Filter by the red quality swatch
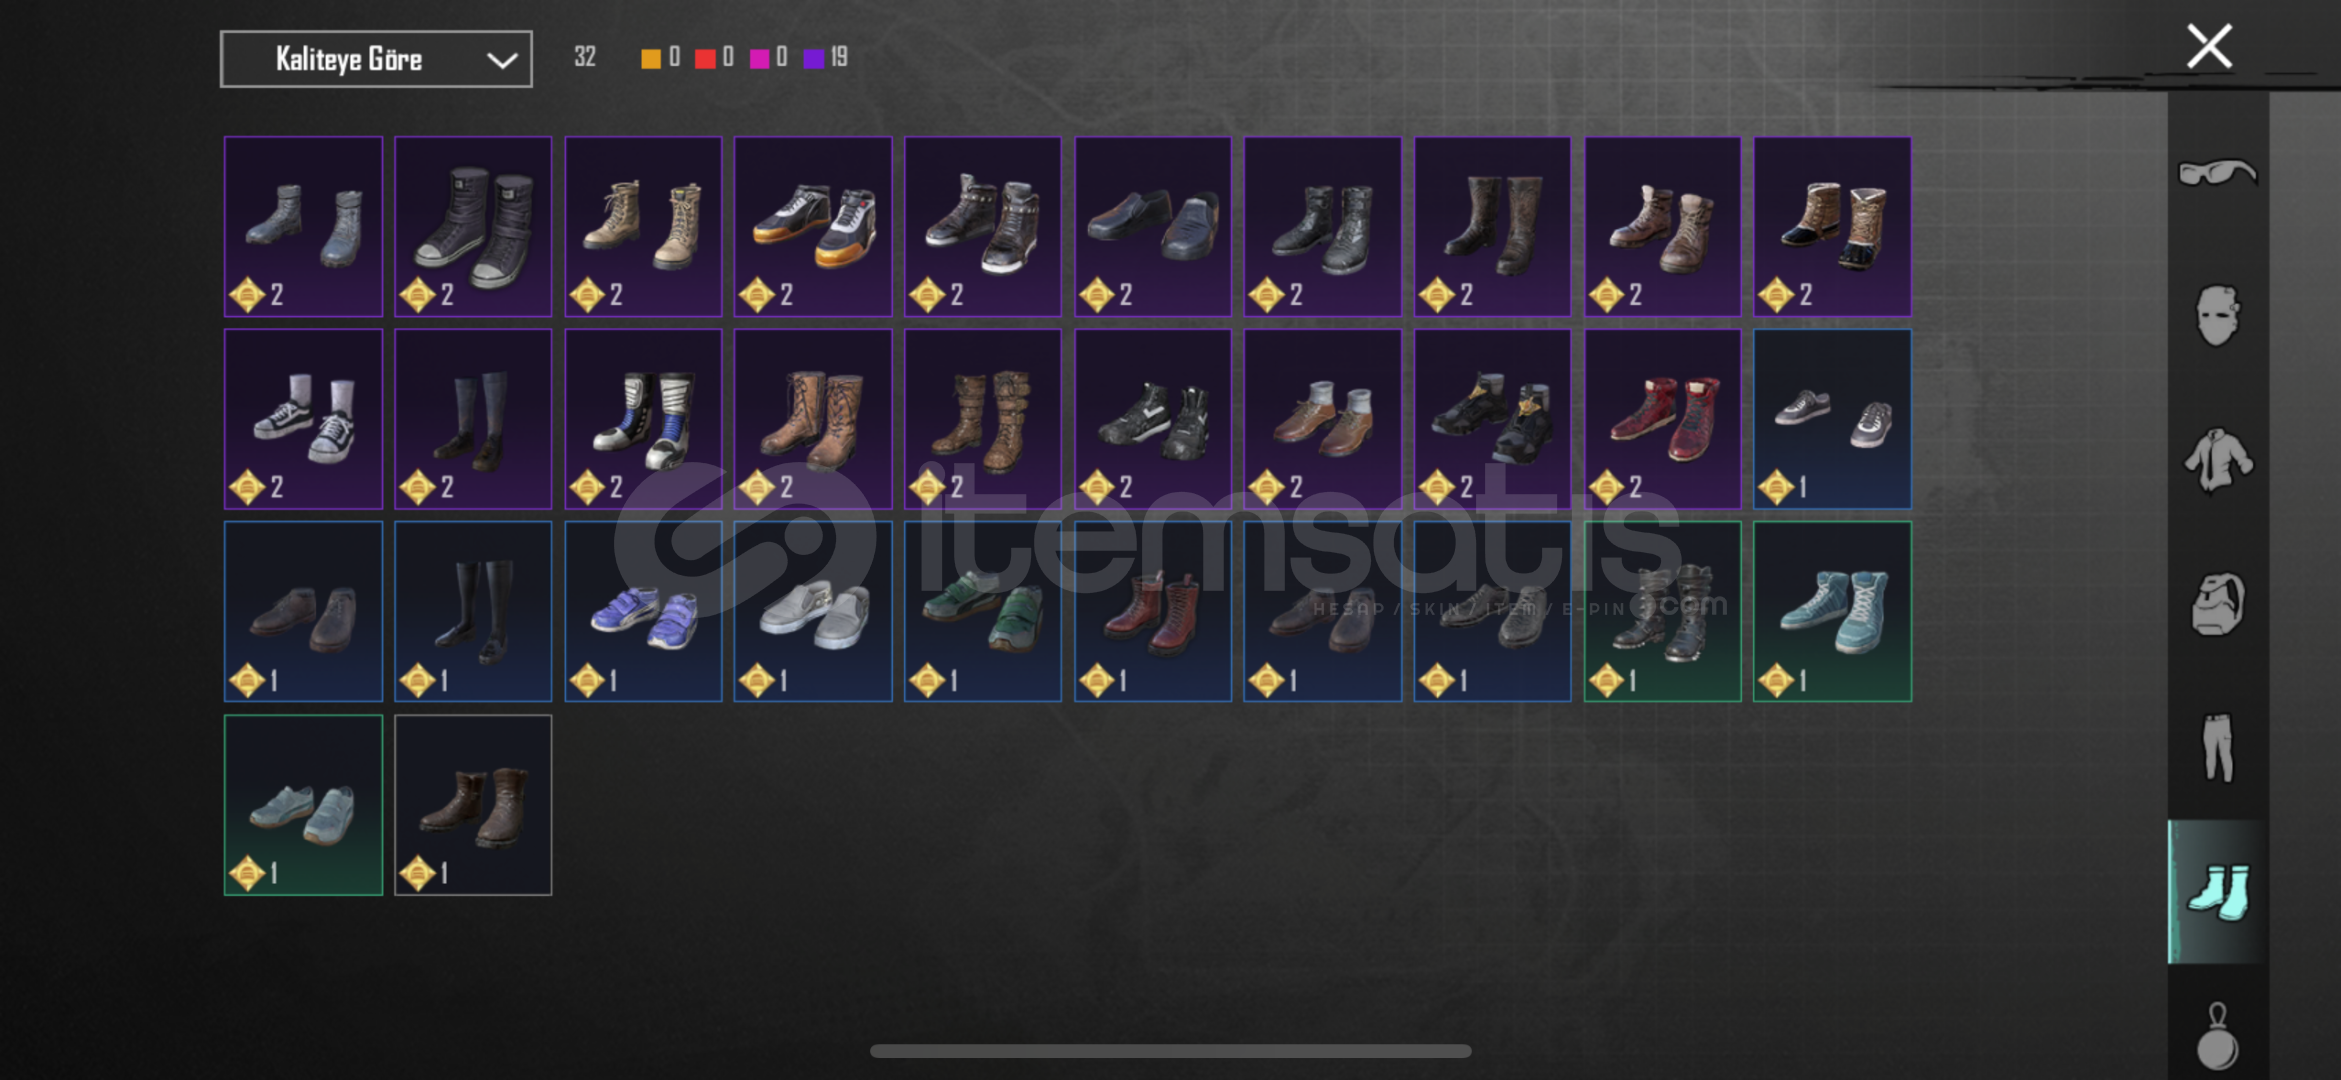Image resolution: width=2341 pixels, height=1080 pixels. tap(705, 58)
